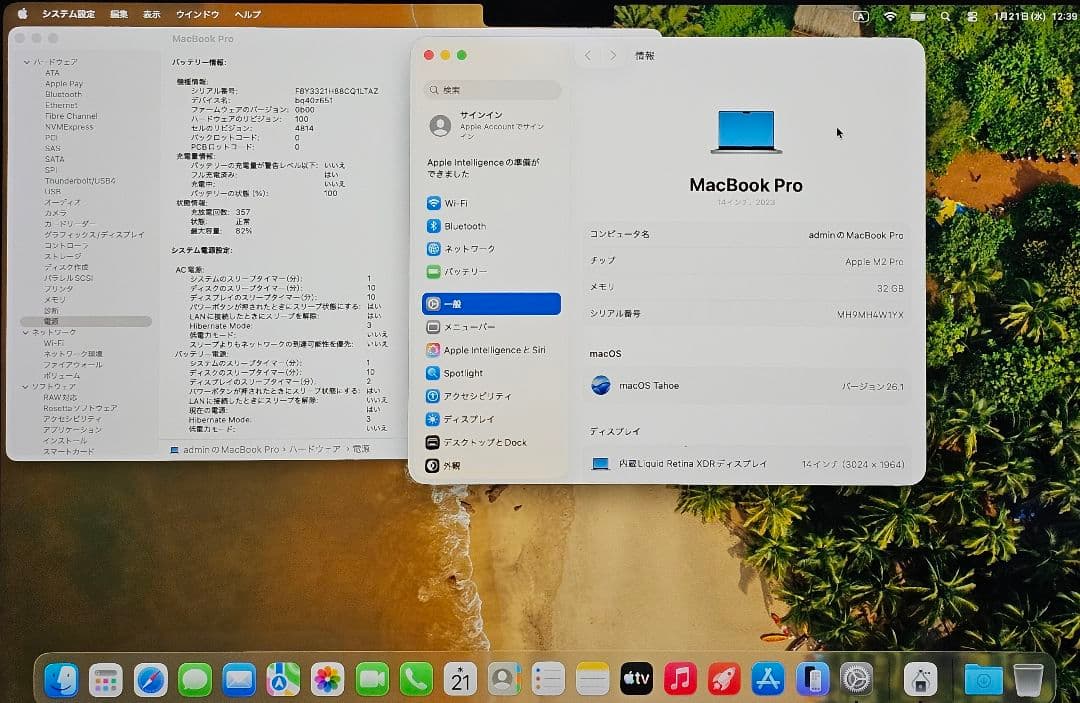Click the back arrow in System Settings
The height and width of the screenshot is (703, 1080).
point(588,56)
